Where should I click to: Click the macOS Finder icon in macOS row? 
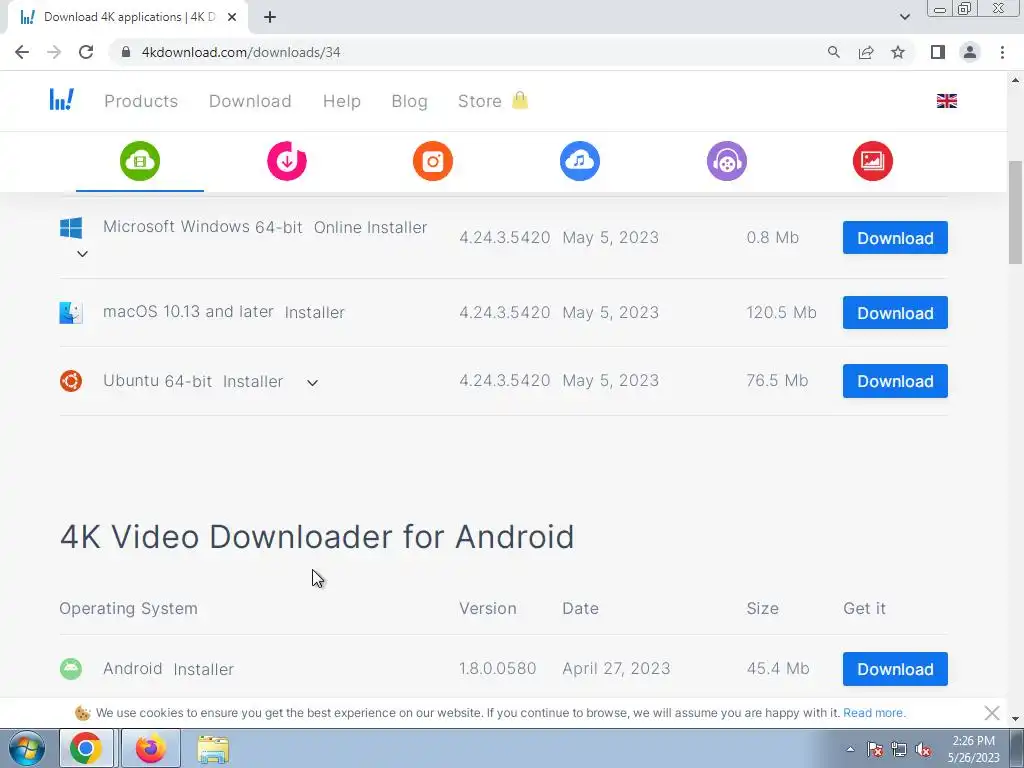click(71, 312)
